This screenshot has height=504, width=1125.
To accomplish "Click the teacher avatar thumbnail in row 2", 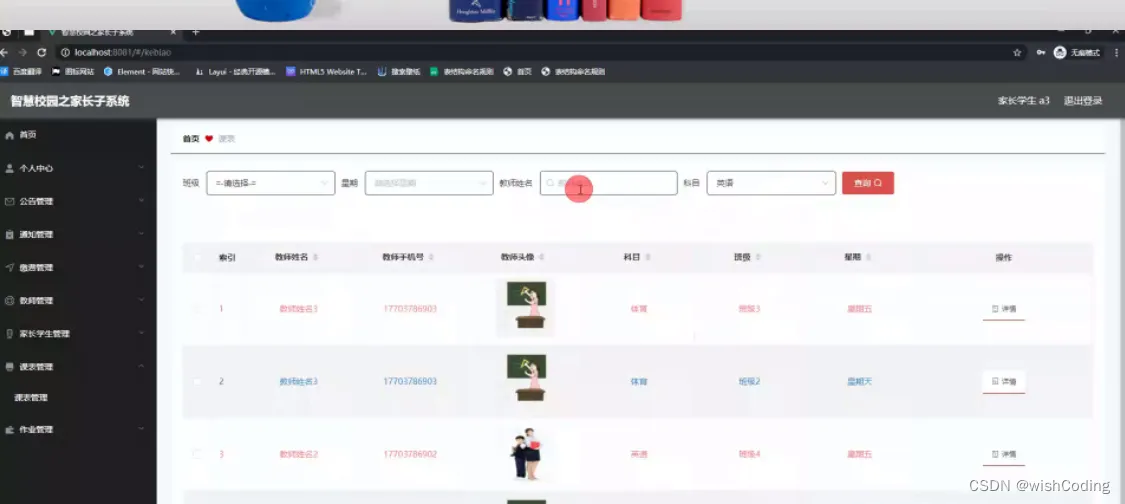I will coord(527,378).
